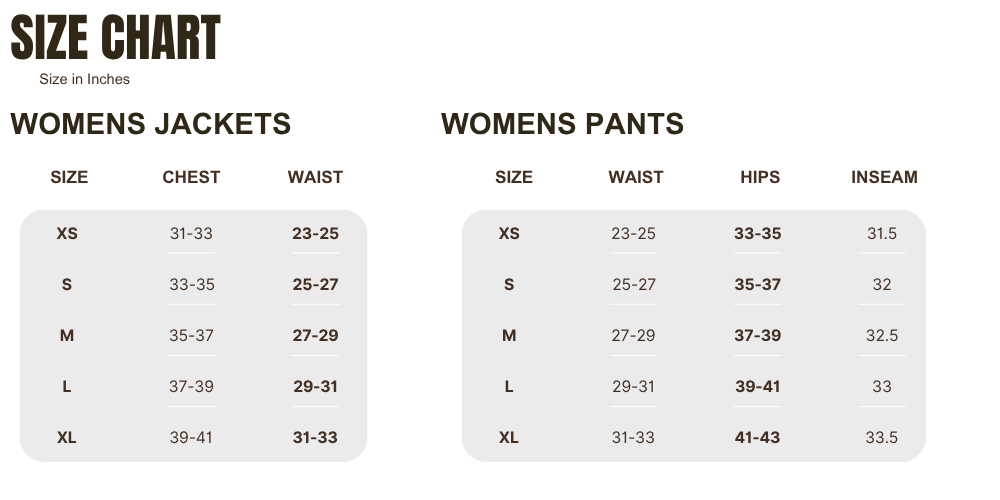The height and width of the screenshot is (500, 1000).
Task: Click the bold jacket waist value 29-31
Action: coord(315,387)
